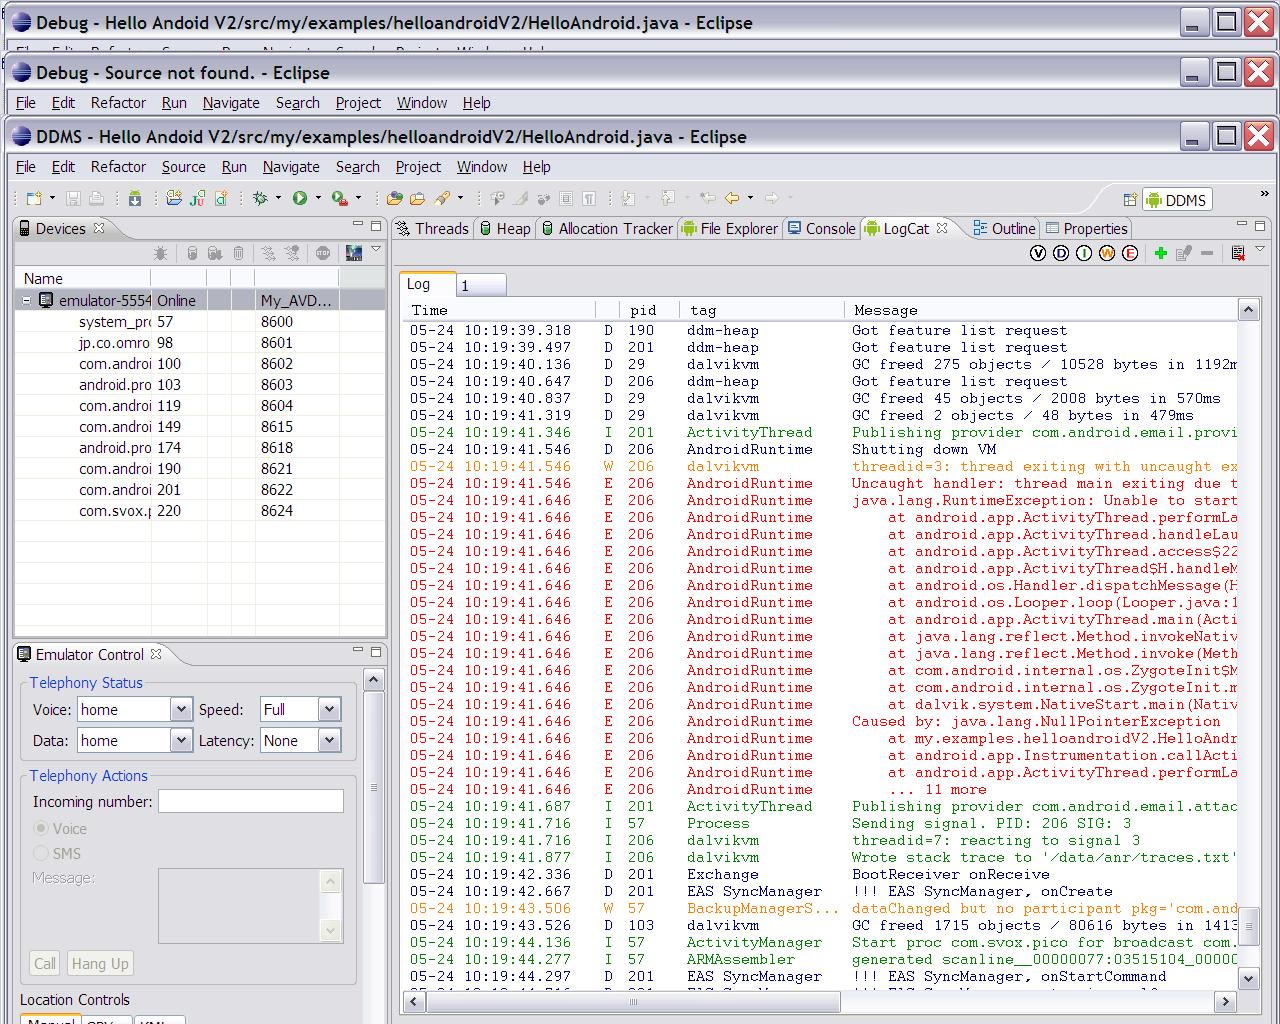The width and height of the screenshot is (1280, 1024).
Task: Click the green Run button icon
Action: 299,198
